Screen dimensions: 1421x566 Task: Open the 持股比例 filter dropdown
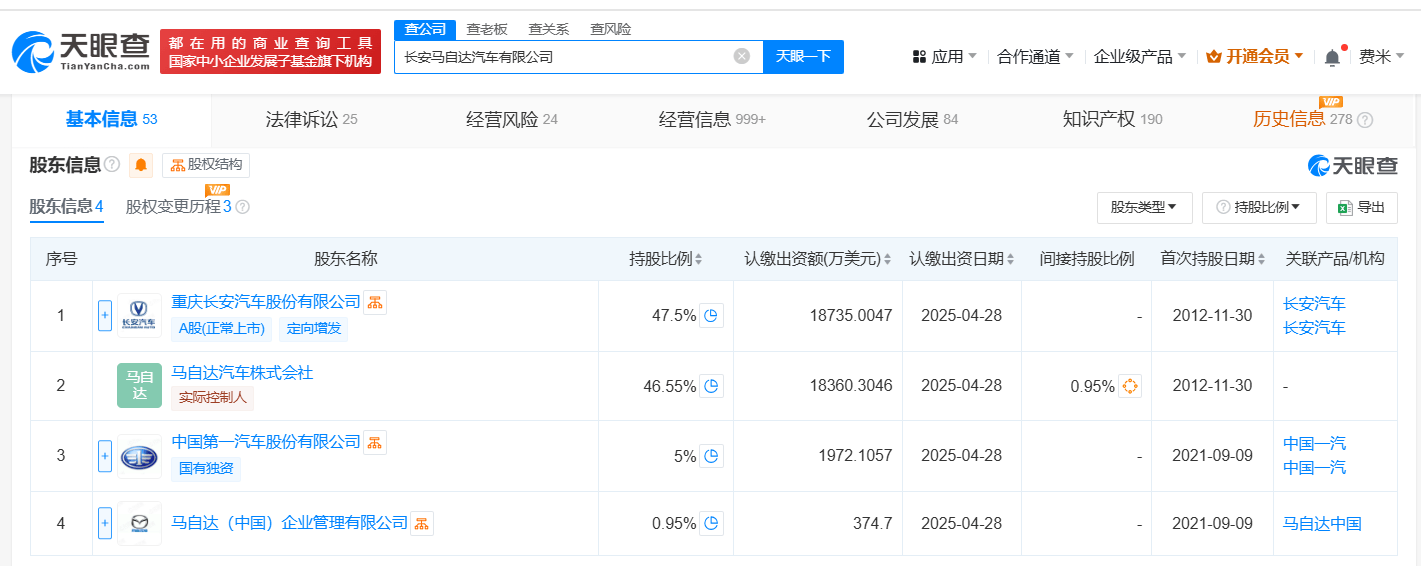pyautogui.click(x=1258, y=207)
